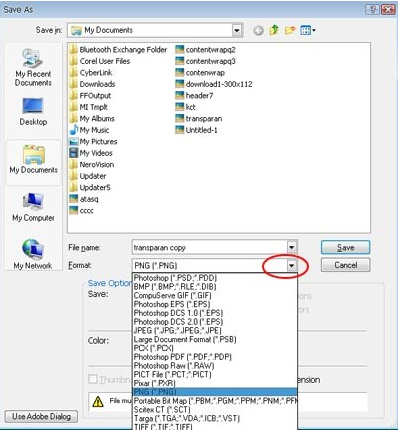Image resolution: width=398 pixels, height=431 pixels.
Task: Expand the File name history dropdown
Action: pos(291,248)
